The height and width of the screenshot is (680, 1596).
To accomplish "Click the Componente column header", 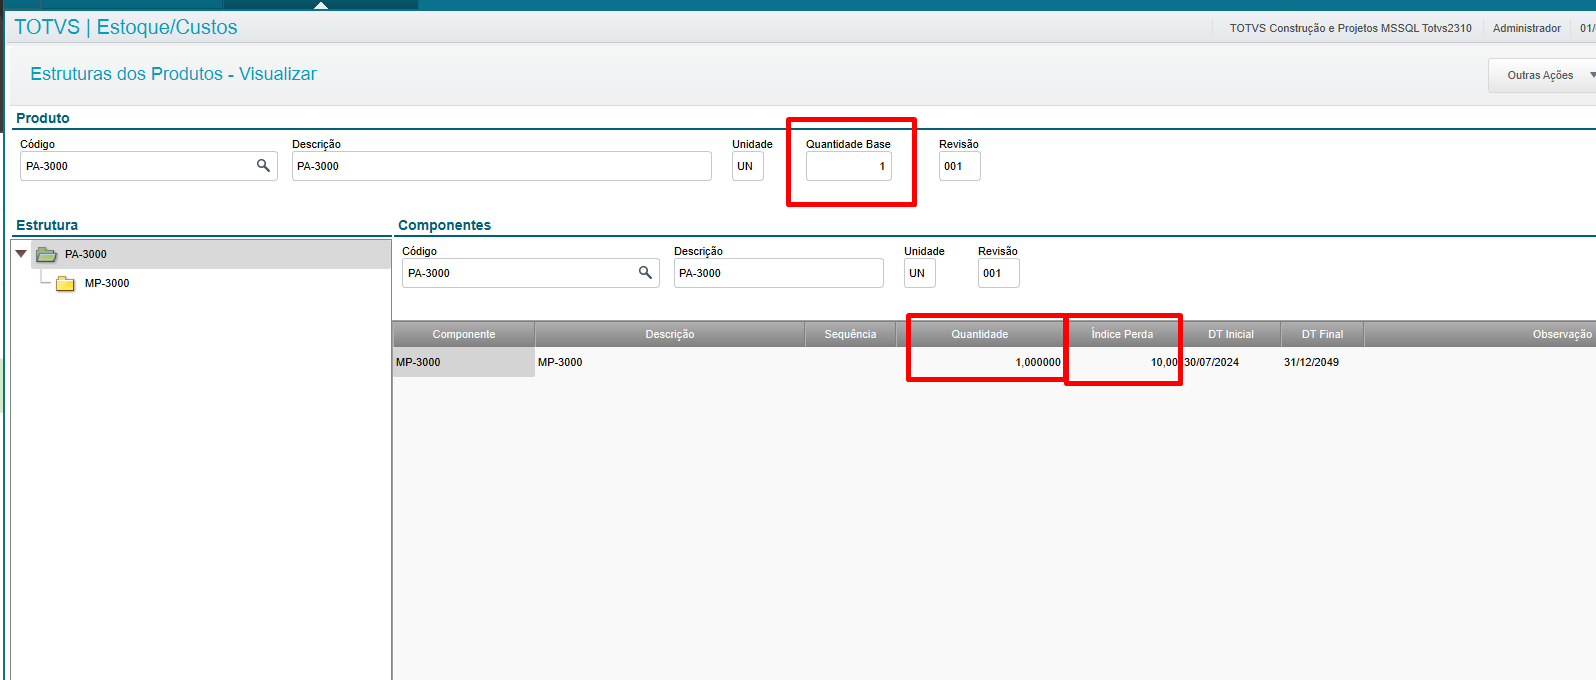I will [464, 334].
